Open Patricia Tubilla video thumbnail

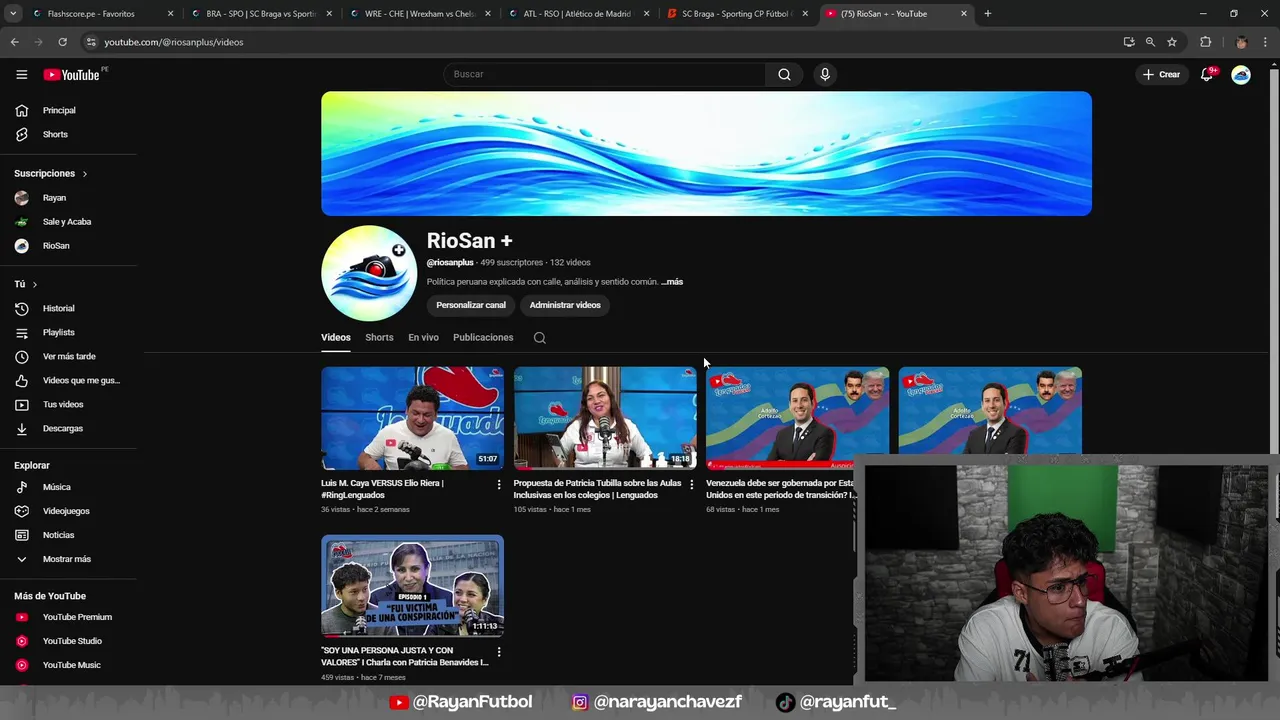(605, 418)
